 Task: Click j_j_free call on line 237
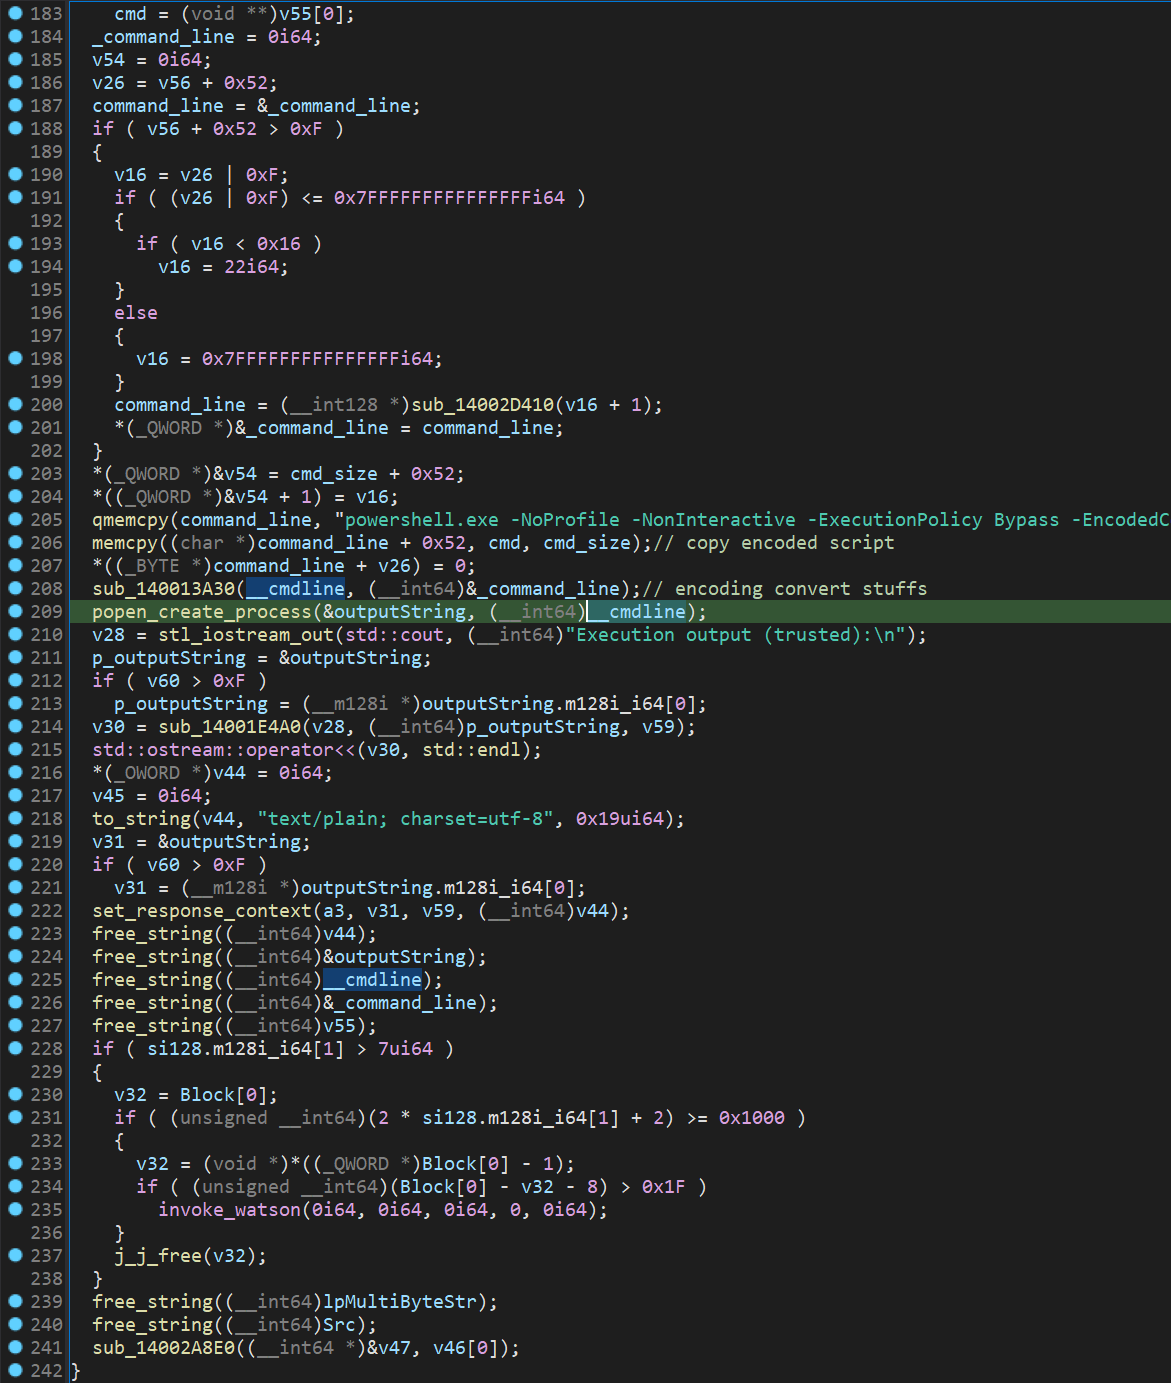coord(158,1256)
